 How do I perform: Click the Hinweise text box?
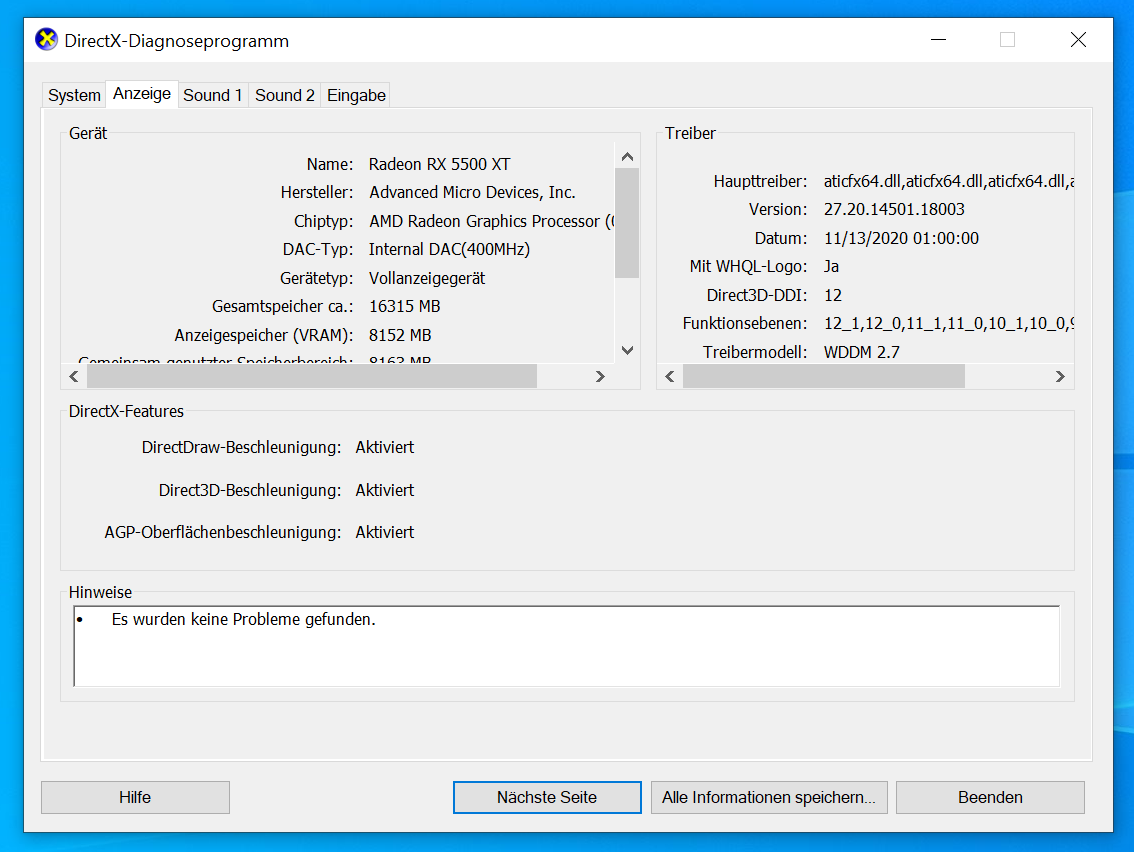point(566,646)
